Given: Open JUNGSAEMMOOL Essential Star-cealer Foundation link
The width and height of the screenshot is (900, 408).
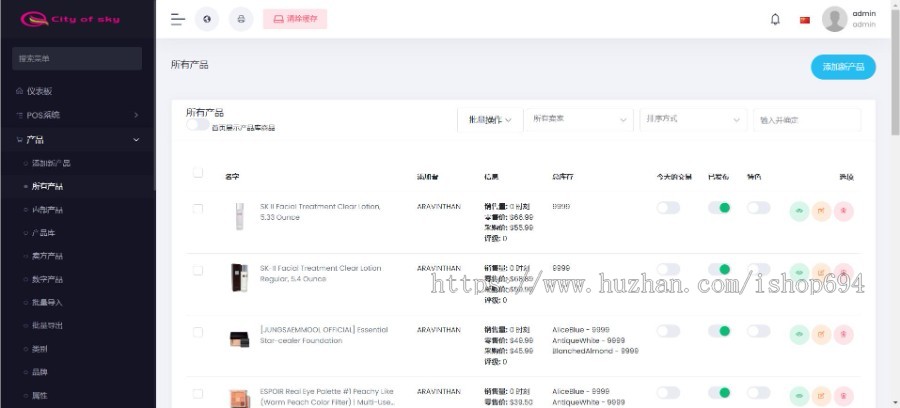Looking at the screenshot, I should pos(324,335).
